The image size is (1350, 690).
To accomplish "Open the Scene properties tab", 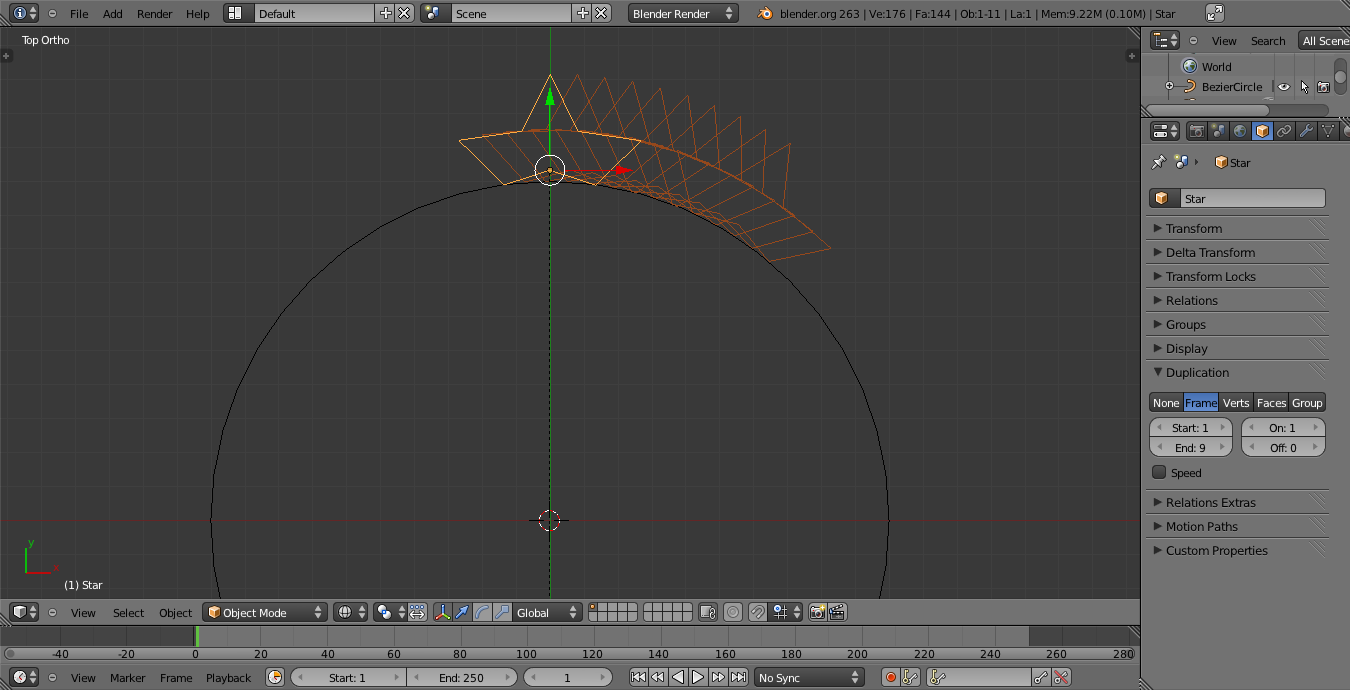I will (1218, 131).
